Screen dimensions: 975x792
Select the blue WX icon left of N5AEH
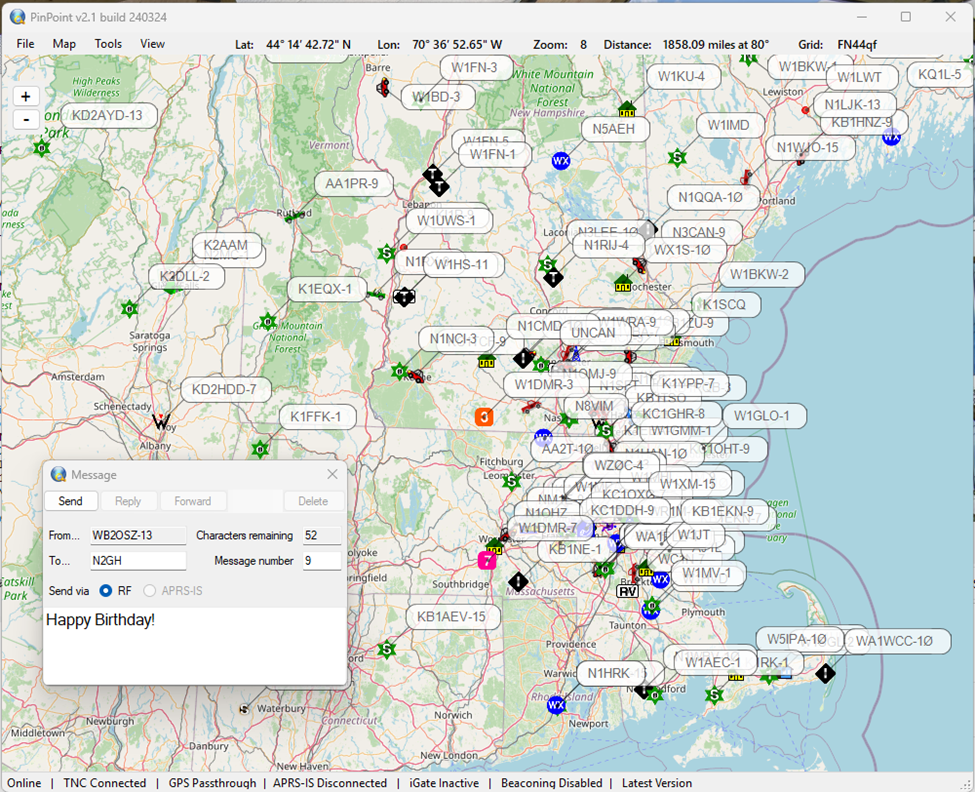[561, 160]
